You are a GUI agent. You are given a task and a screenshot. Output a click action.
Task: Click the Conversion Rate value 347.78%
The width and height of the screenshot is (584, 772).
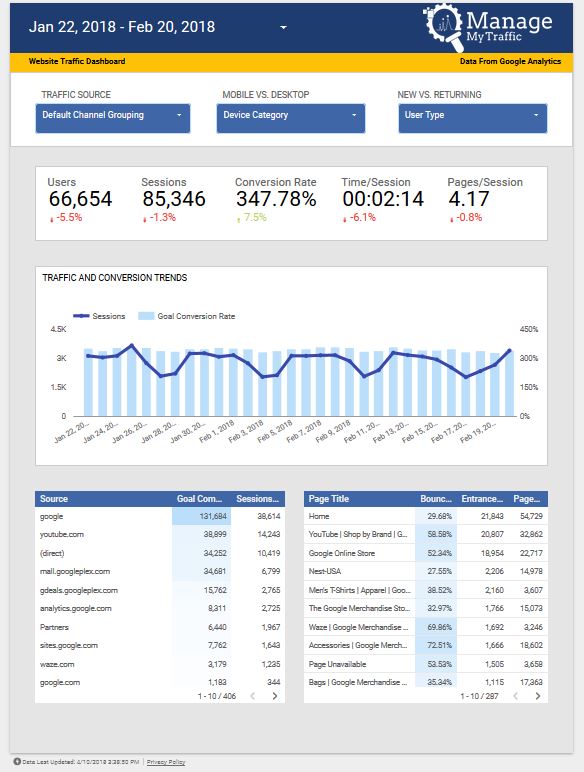coord(276,199)
